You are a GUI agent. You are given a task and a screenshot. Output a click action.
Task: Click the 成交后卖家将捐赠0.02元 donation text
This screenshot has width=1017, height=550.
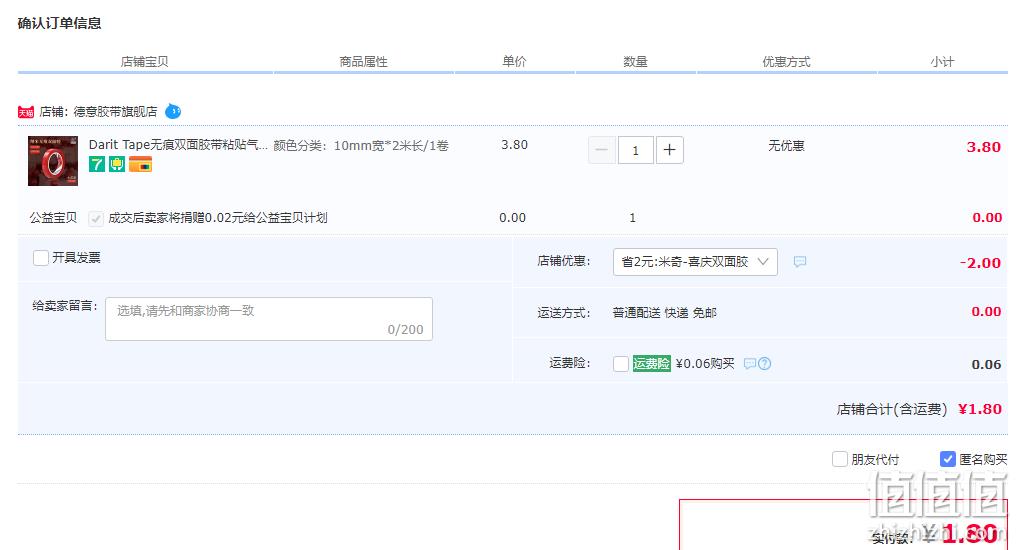[x=218, y=218]
